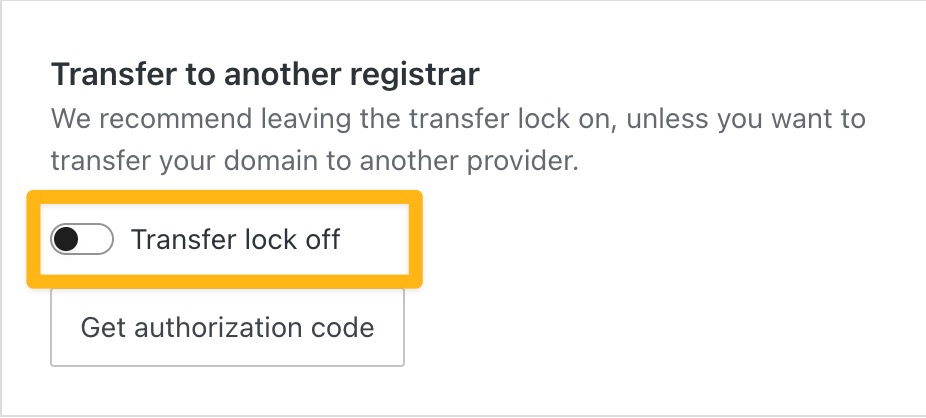Click the transfer lock recommendation paragraph
The image size is (926, 418).
458,140
